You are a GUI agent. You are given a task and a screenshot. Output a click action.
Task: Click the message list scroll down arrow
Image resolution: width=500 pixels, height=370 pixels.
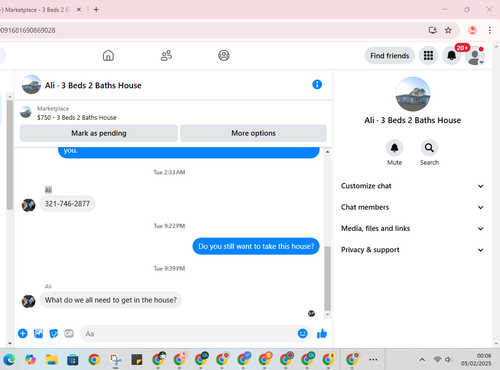click(328, 314)
